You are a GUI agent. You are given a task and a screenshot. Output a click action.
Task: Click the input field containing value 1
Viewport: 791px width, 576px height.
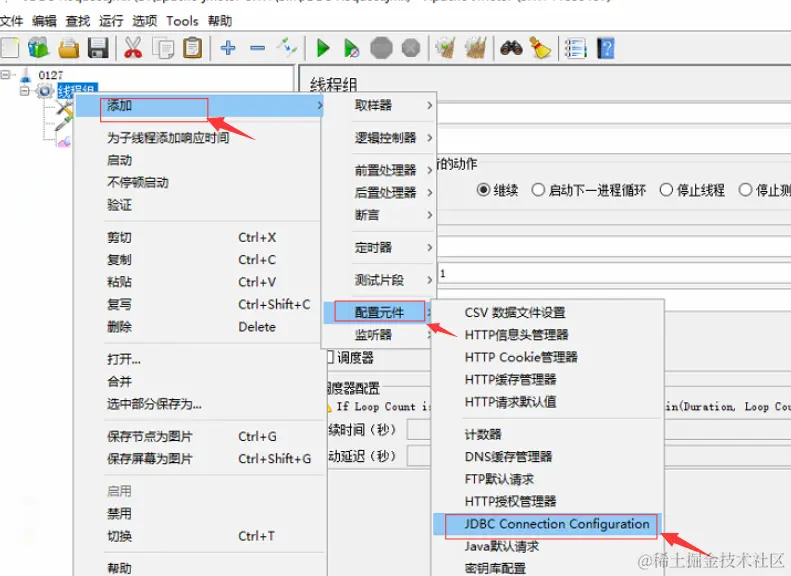(613, 273)
